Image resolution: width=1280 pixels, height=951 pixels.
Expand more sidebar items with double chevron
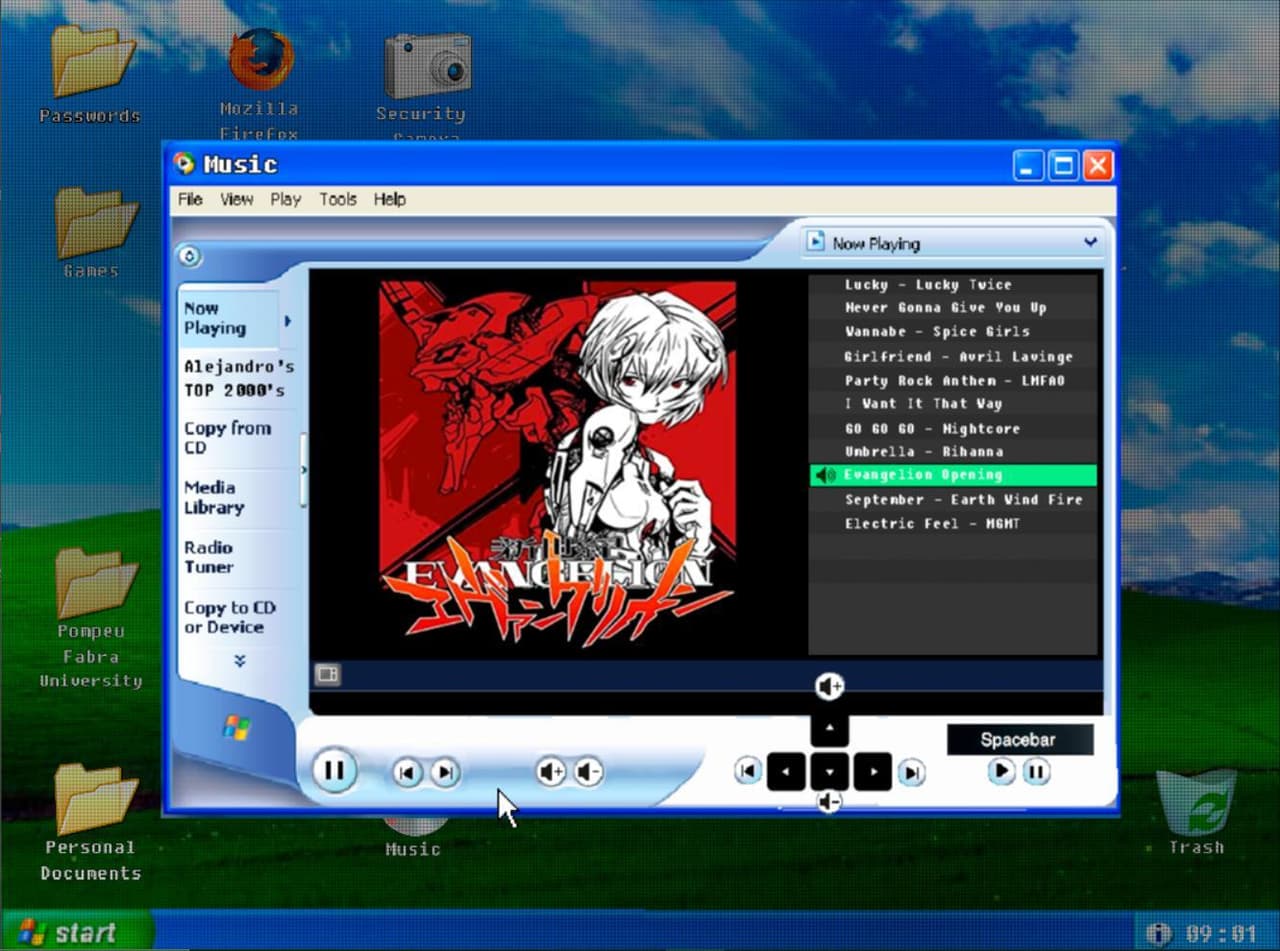coord(240,661)
